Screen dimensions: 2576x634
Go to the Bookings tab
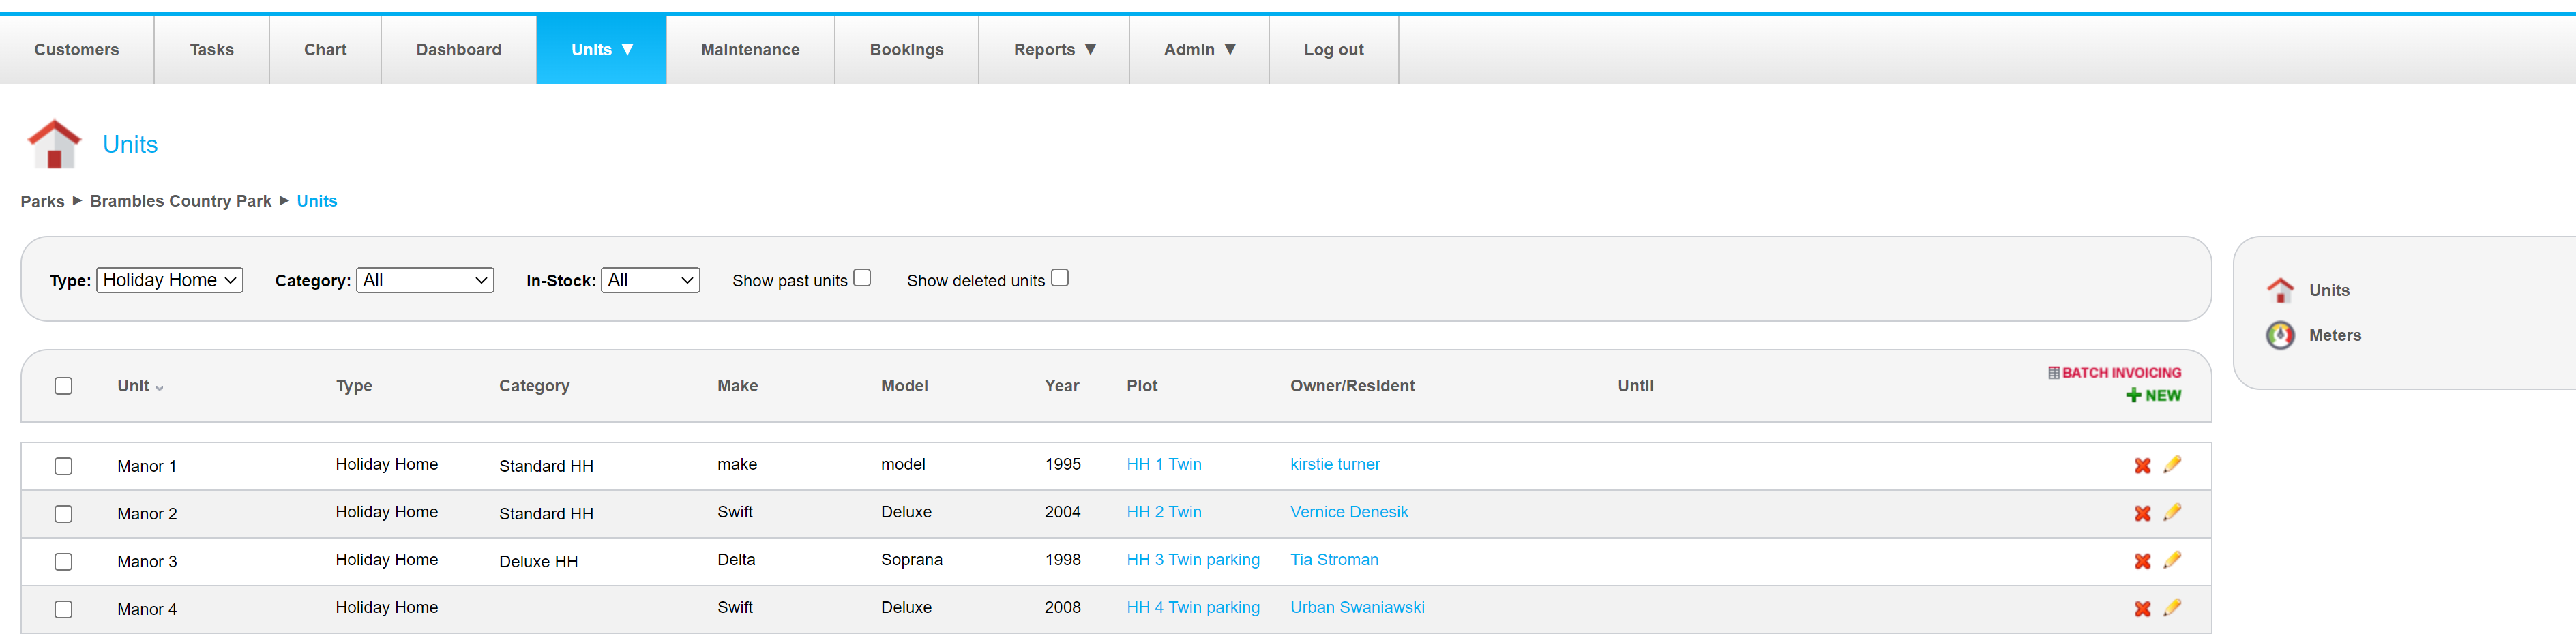tap(906, 50)
